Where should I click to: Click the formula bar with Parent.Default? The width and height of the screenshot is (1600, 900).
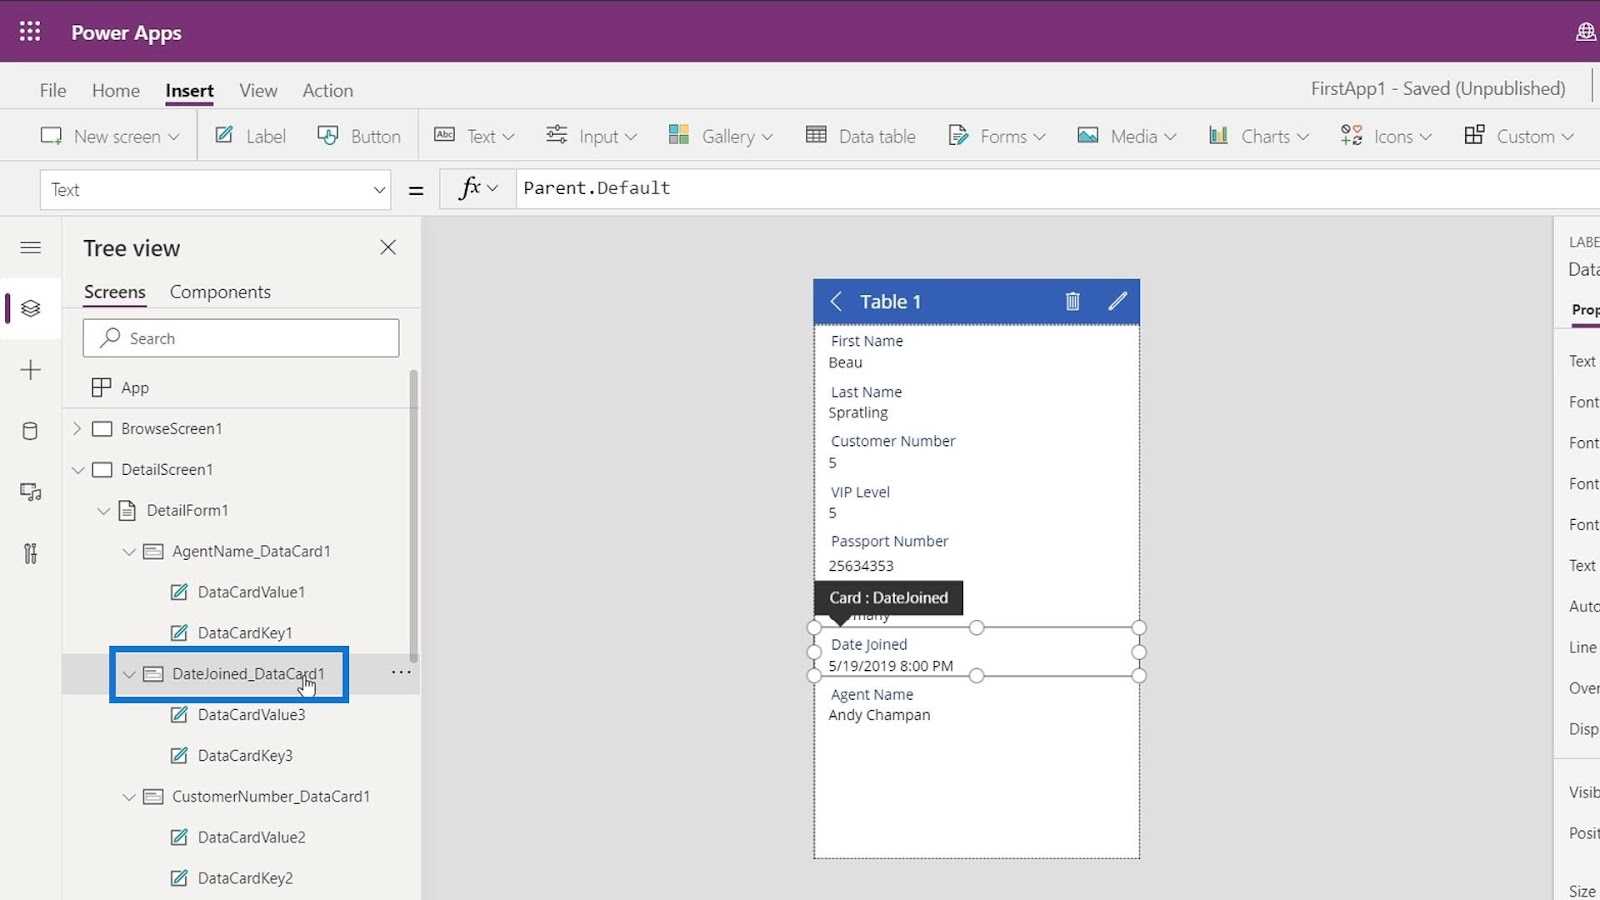[x=1058, y=188]
